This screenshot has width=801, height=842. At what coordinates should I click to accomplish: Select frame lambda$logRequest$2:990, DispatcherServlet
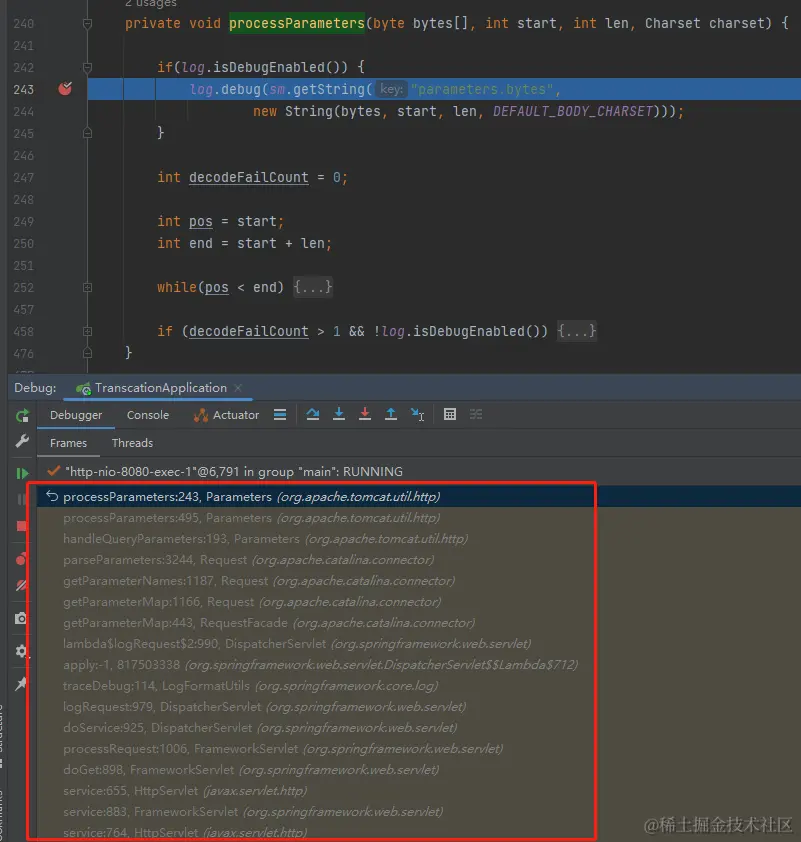tap(419, 643)
